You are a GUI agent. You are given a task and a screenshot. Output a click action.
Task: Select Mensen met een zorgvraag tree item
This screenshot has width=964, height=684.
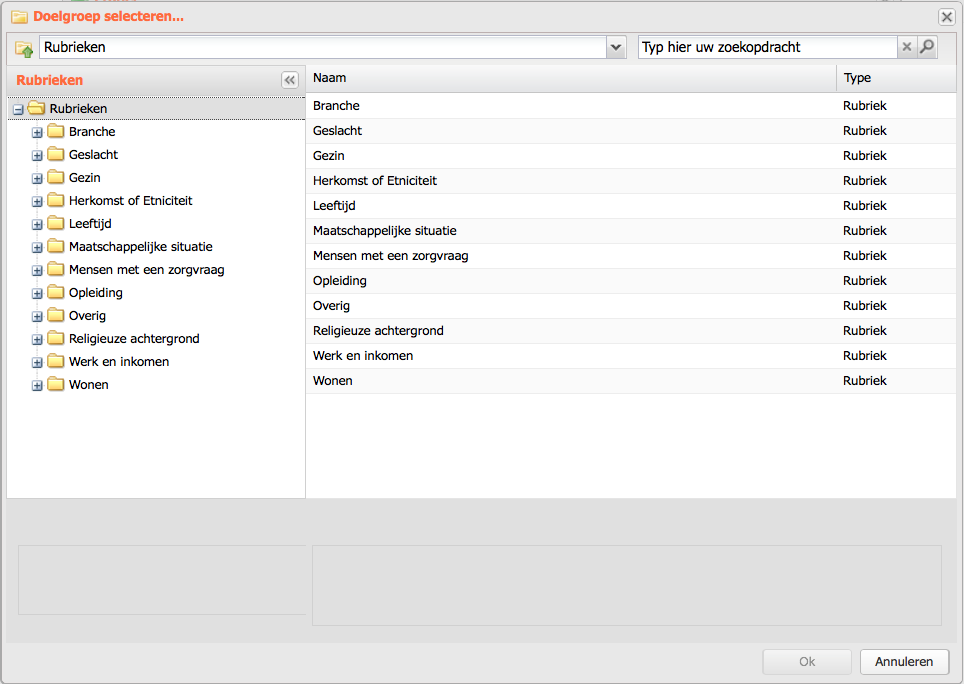pos(146,270)
